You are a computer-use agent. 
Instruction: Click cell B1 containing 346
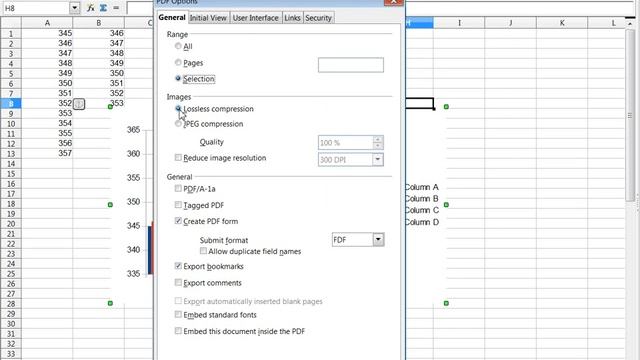[98, 33]
